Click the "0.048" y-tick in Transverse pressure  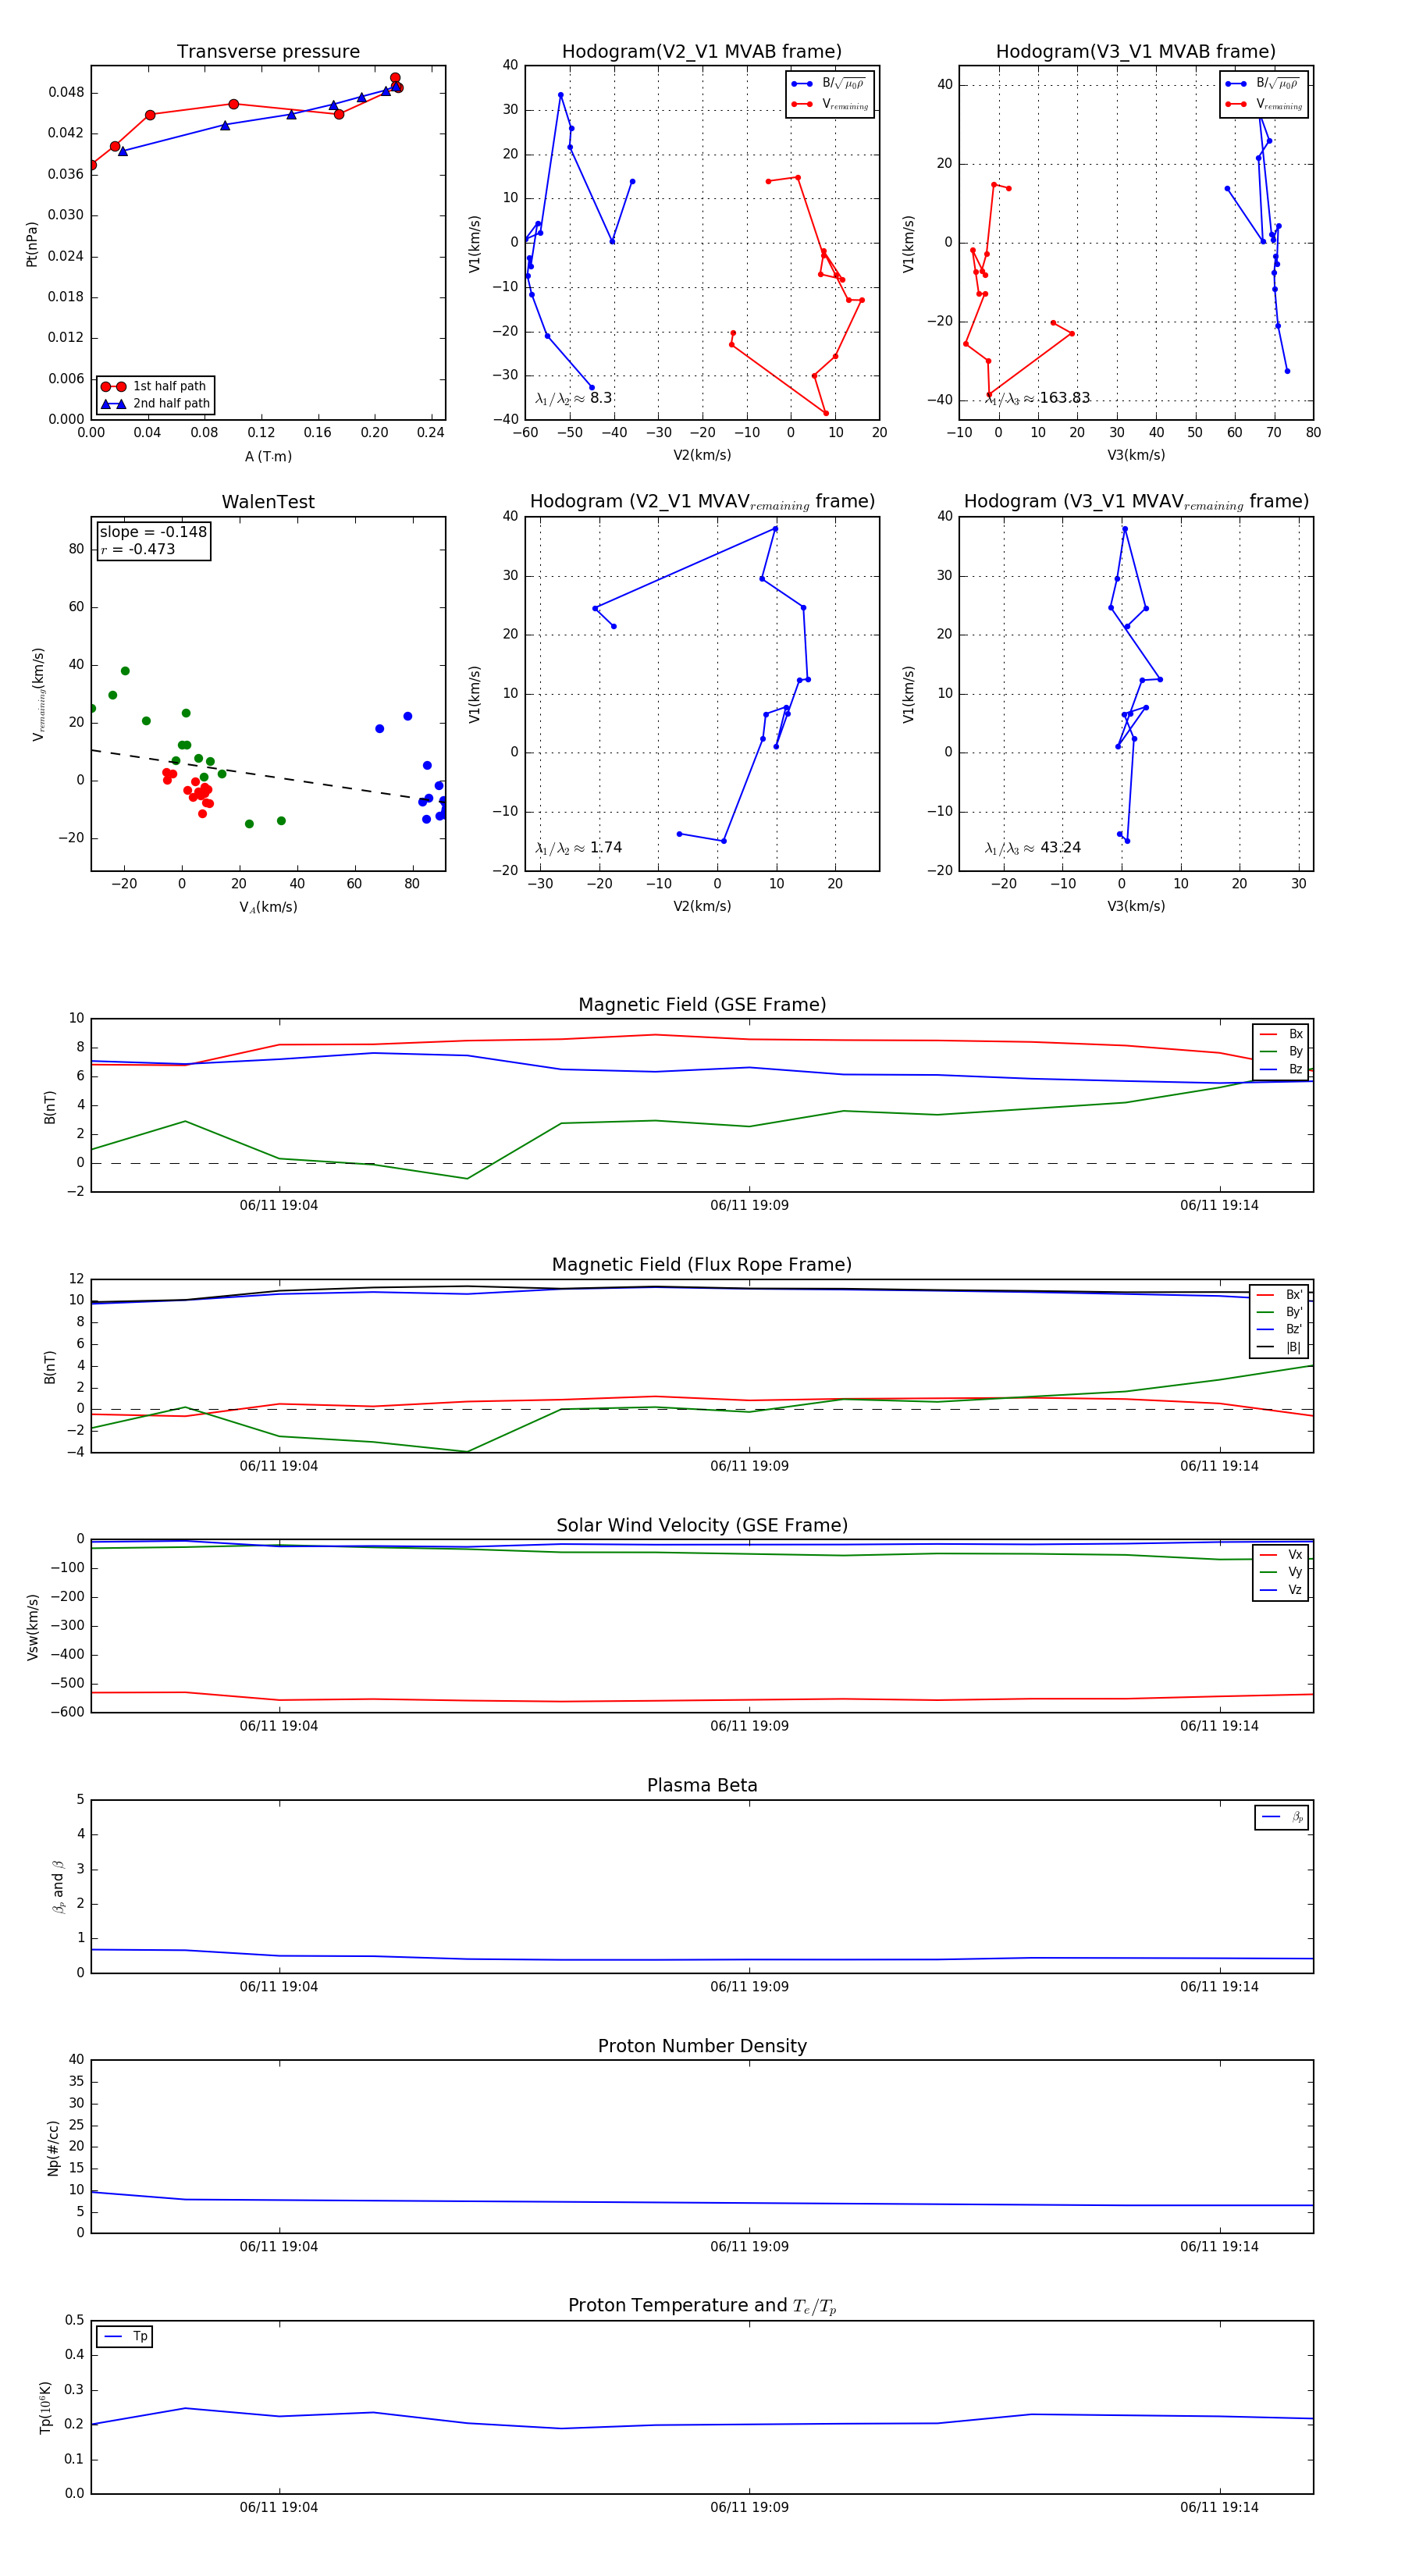[66, 92]
